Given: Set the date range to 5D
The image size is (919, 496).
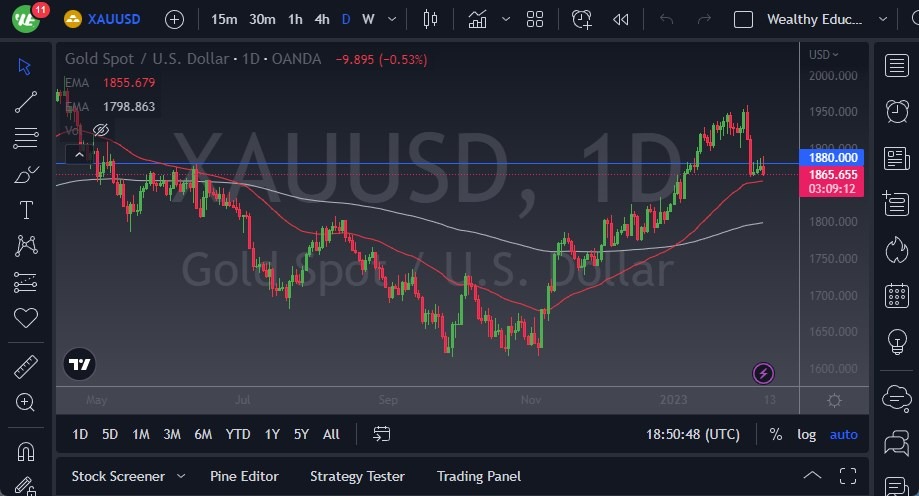Looking at the screenshot, I should coord(110,434).
